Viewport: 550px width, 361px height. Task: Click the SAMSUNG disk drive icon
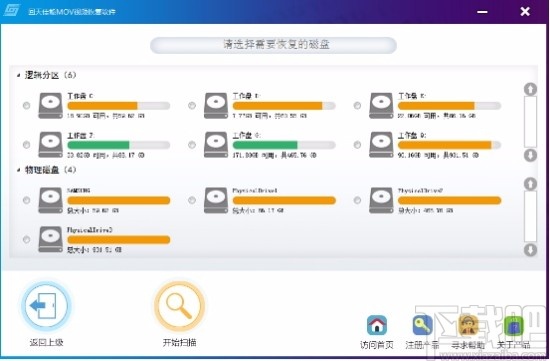(x=51, y=200)
